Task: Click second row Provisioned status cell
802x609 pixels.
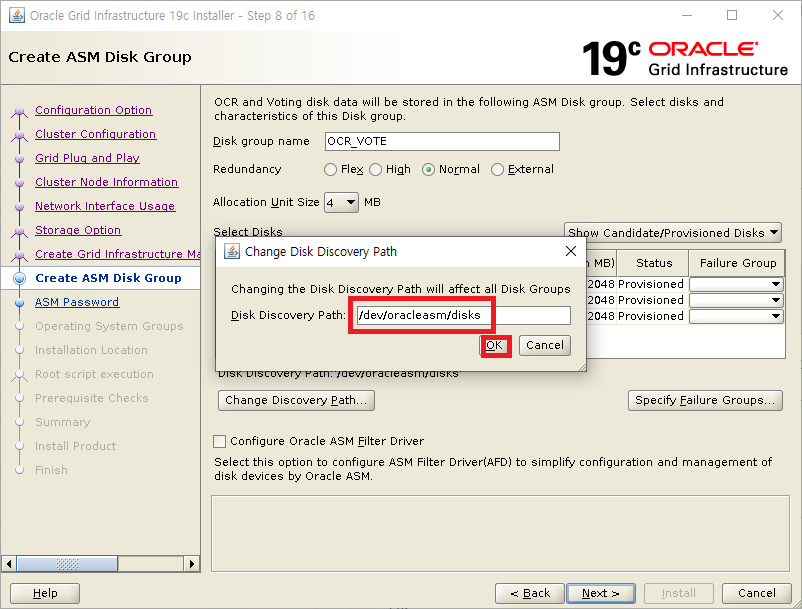Action: (651, 300)
